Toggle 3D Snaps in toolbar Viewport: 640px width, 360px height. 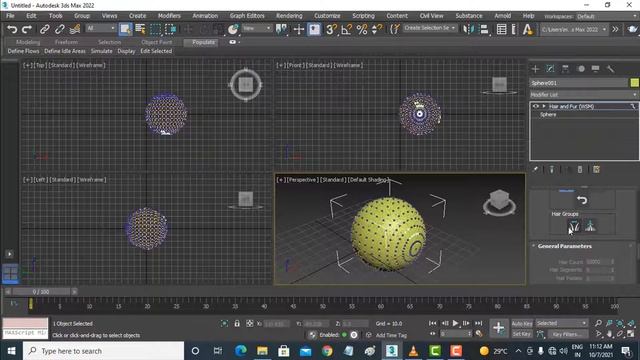pyautogui.click(x=331, y=29)
